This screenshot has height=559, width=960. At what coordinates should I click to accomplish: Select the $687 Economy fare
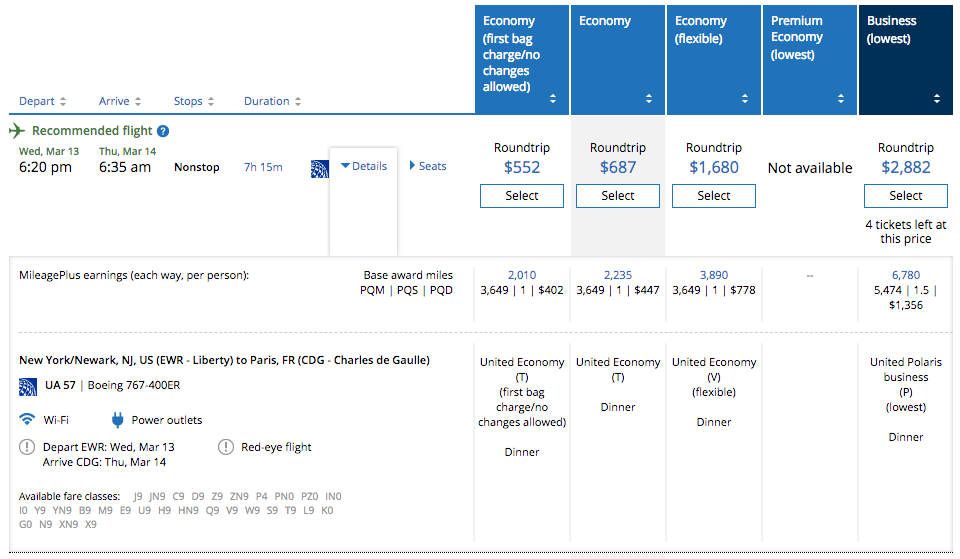(618, 196)
